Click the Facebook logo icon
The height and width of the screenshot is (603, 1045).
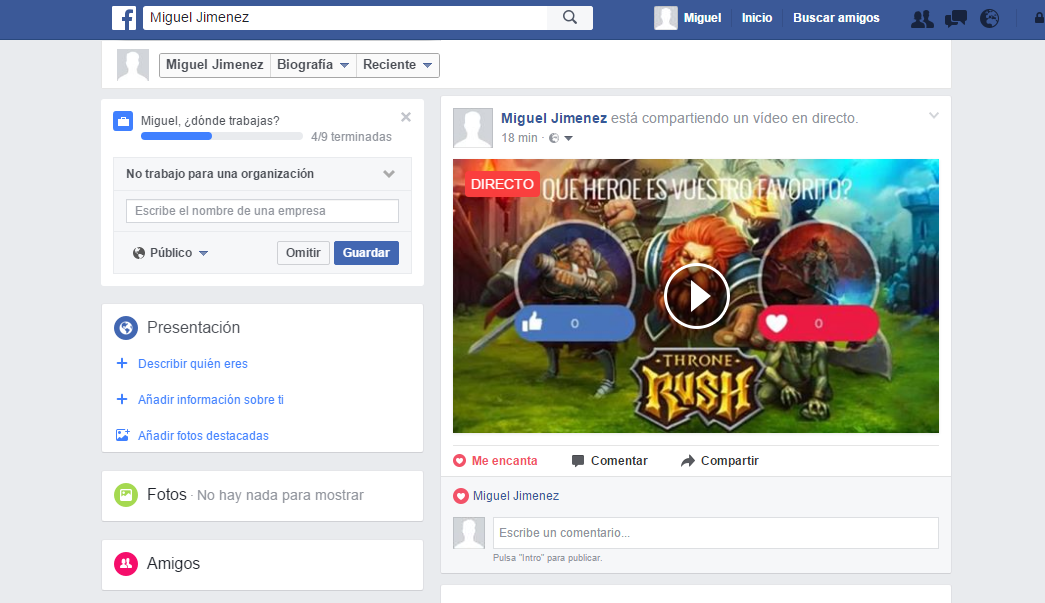124,18
